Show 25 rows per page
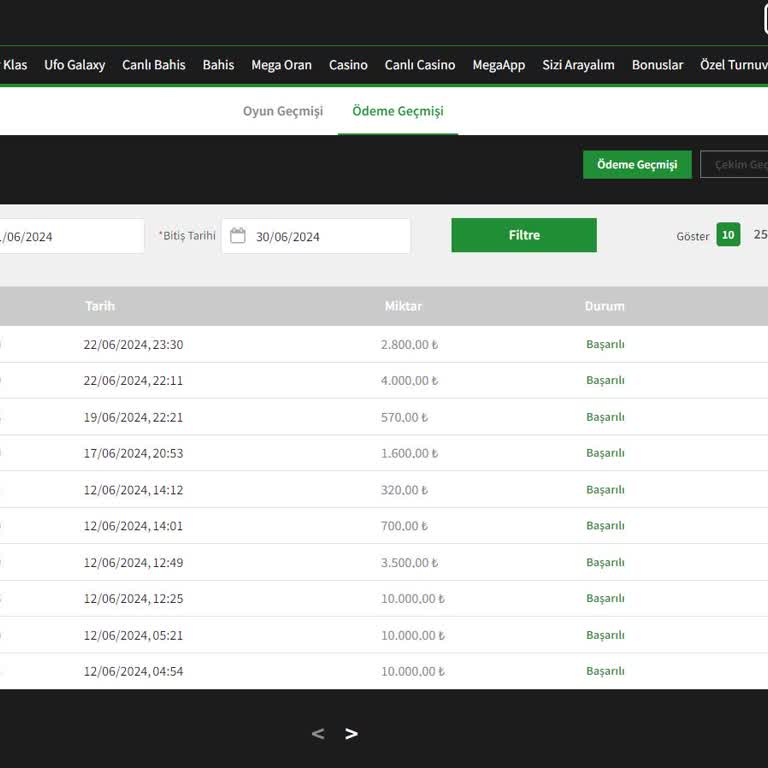The width and height of the screenshot is (768, 768). click(760, 235)
